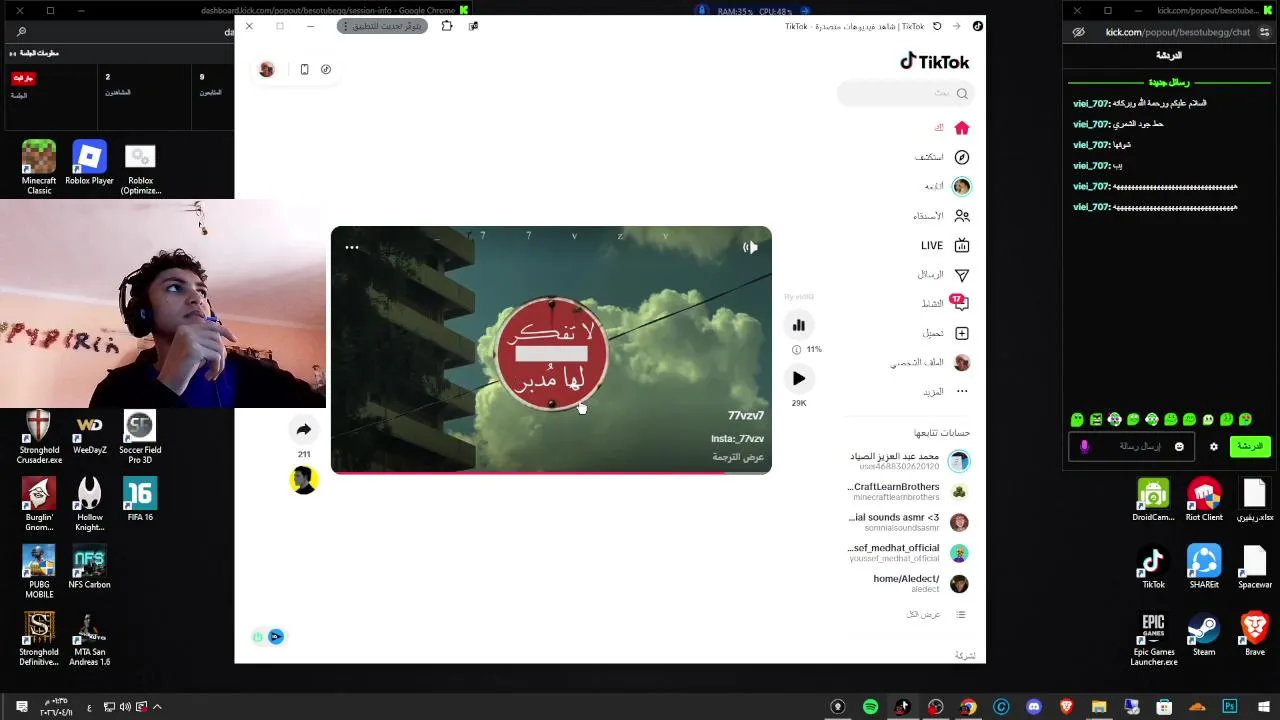Image resolution: width=1280 pixels, height=720 pixels.
Task: Click blue floating button at bottom-left
Action: click(276, 637)
